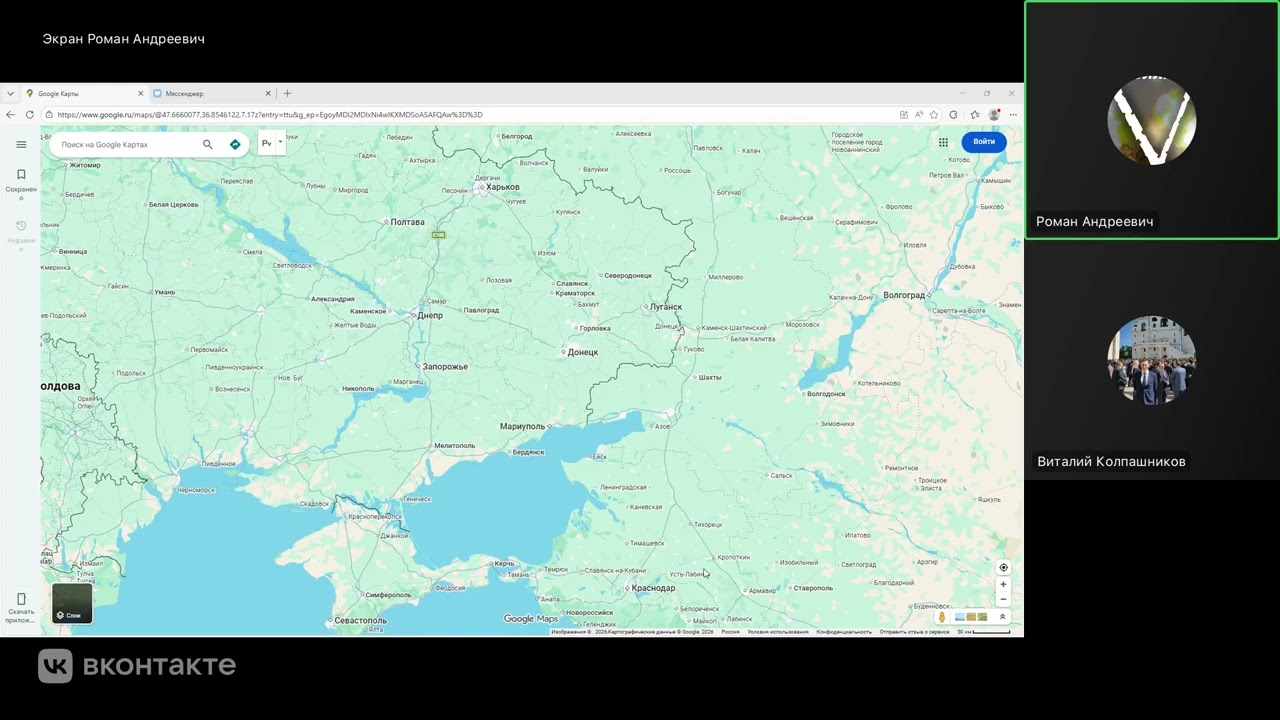
Task: Click the Симферополь city label
Action: [x=387, y=595]
